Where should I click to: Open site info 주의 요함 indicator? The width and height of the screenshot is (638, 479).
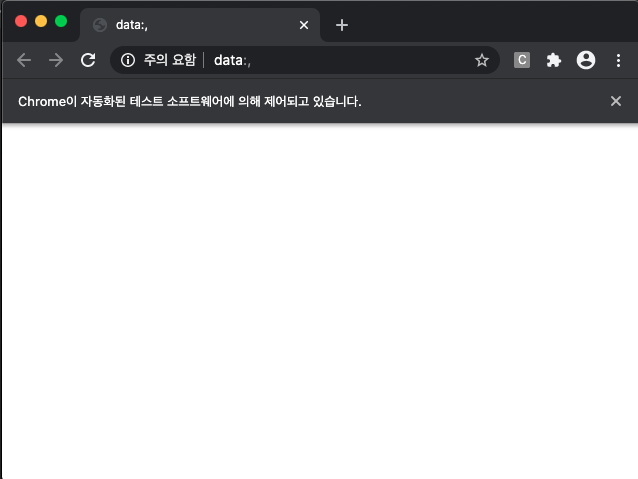(159, 60)
